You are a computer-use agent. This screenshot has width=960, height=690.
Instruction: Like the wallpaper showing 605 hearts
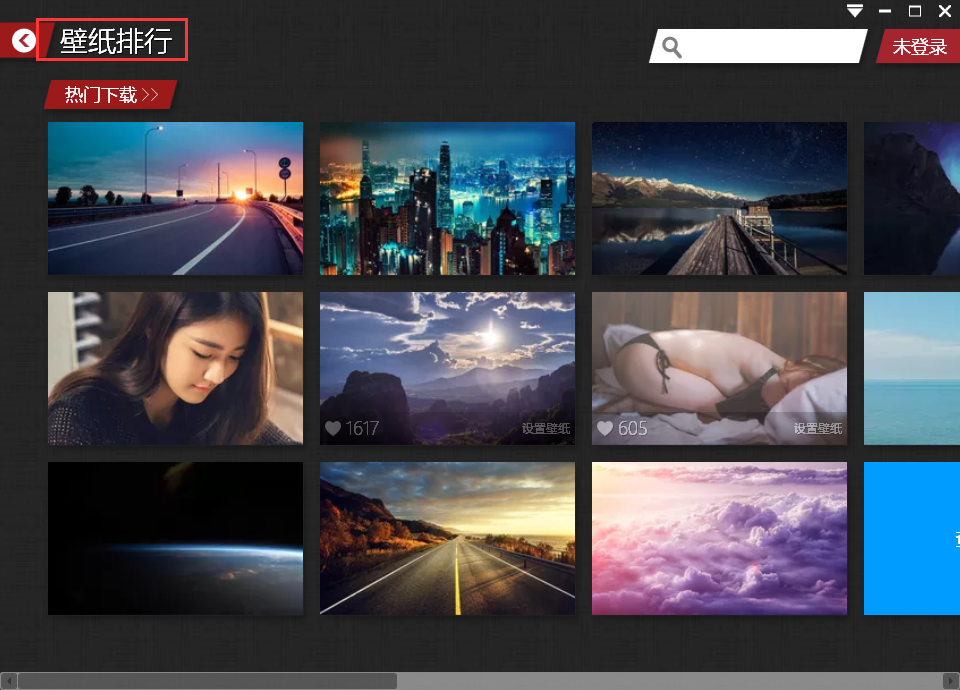[603, 428]
